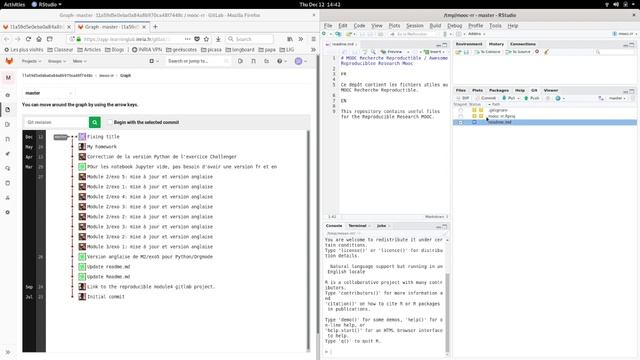The image size is (640, 360).
Task: Switch to the History tab
Action: pyautogui.click(x=496, y=44)
